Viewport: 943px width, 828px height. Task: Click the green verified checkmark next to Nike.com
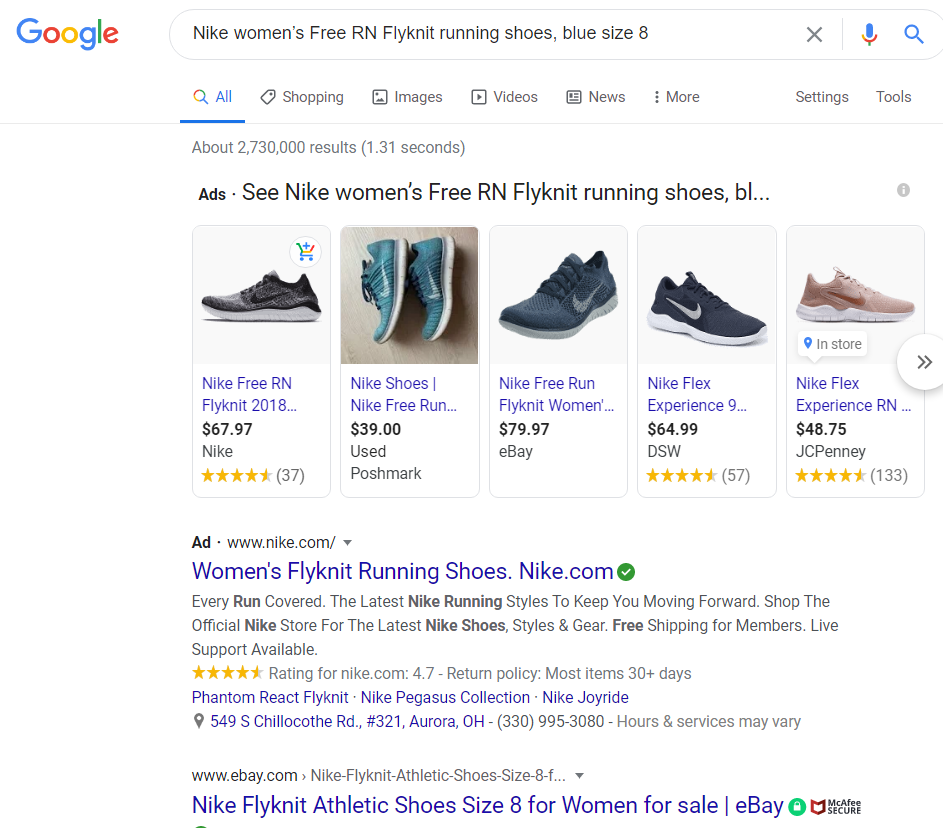pyautogui.click(x=626, y=572)
